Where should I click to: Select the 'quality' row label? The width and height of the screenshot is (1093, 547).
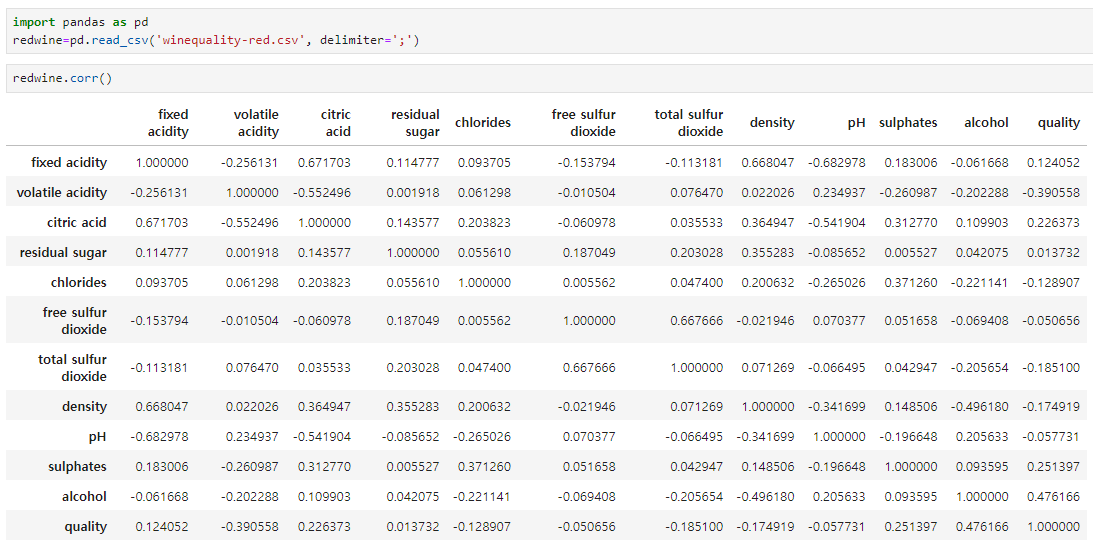[x=85, y=526]
